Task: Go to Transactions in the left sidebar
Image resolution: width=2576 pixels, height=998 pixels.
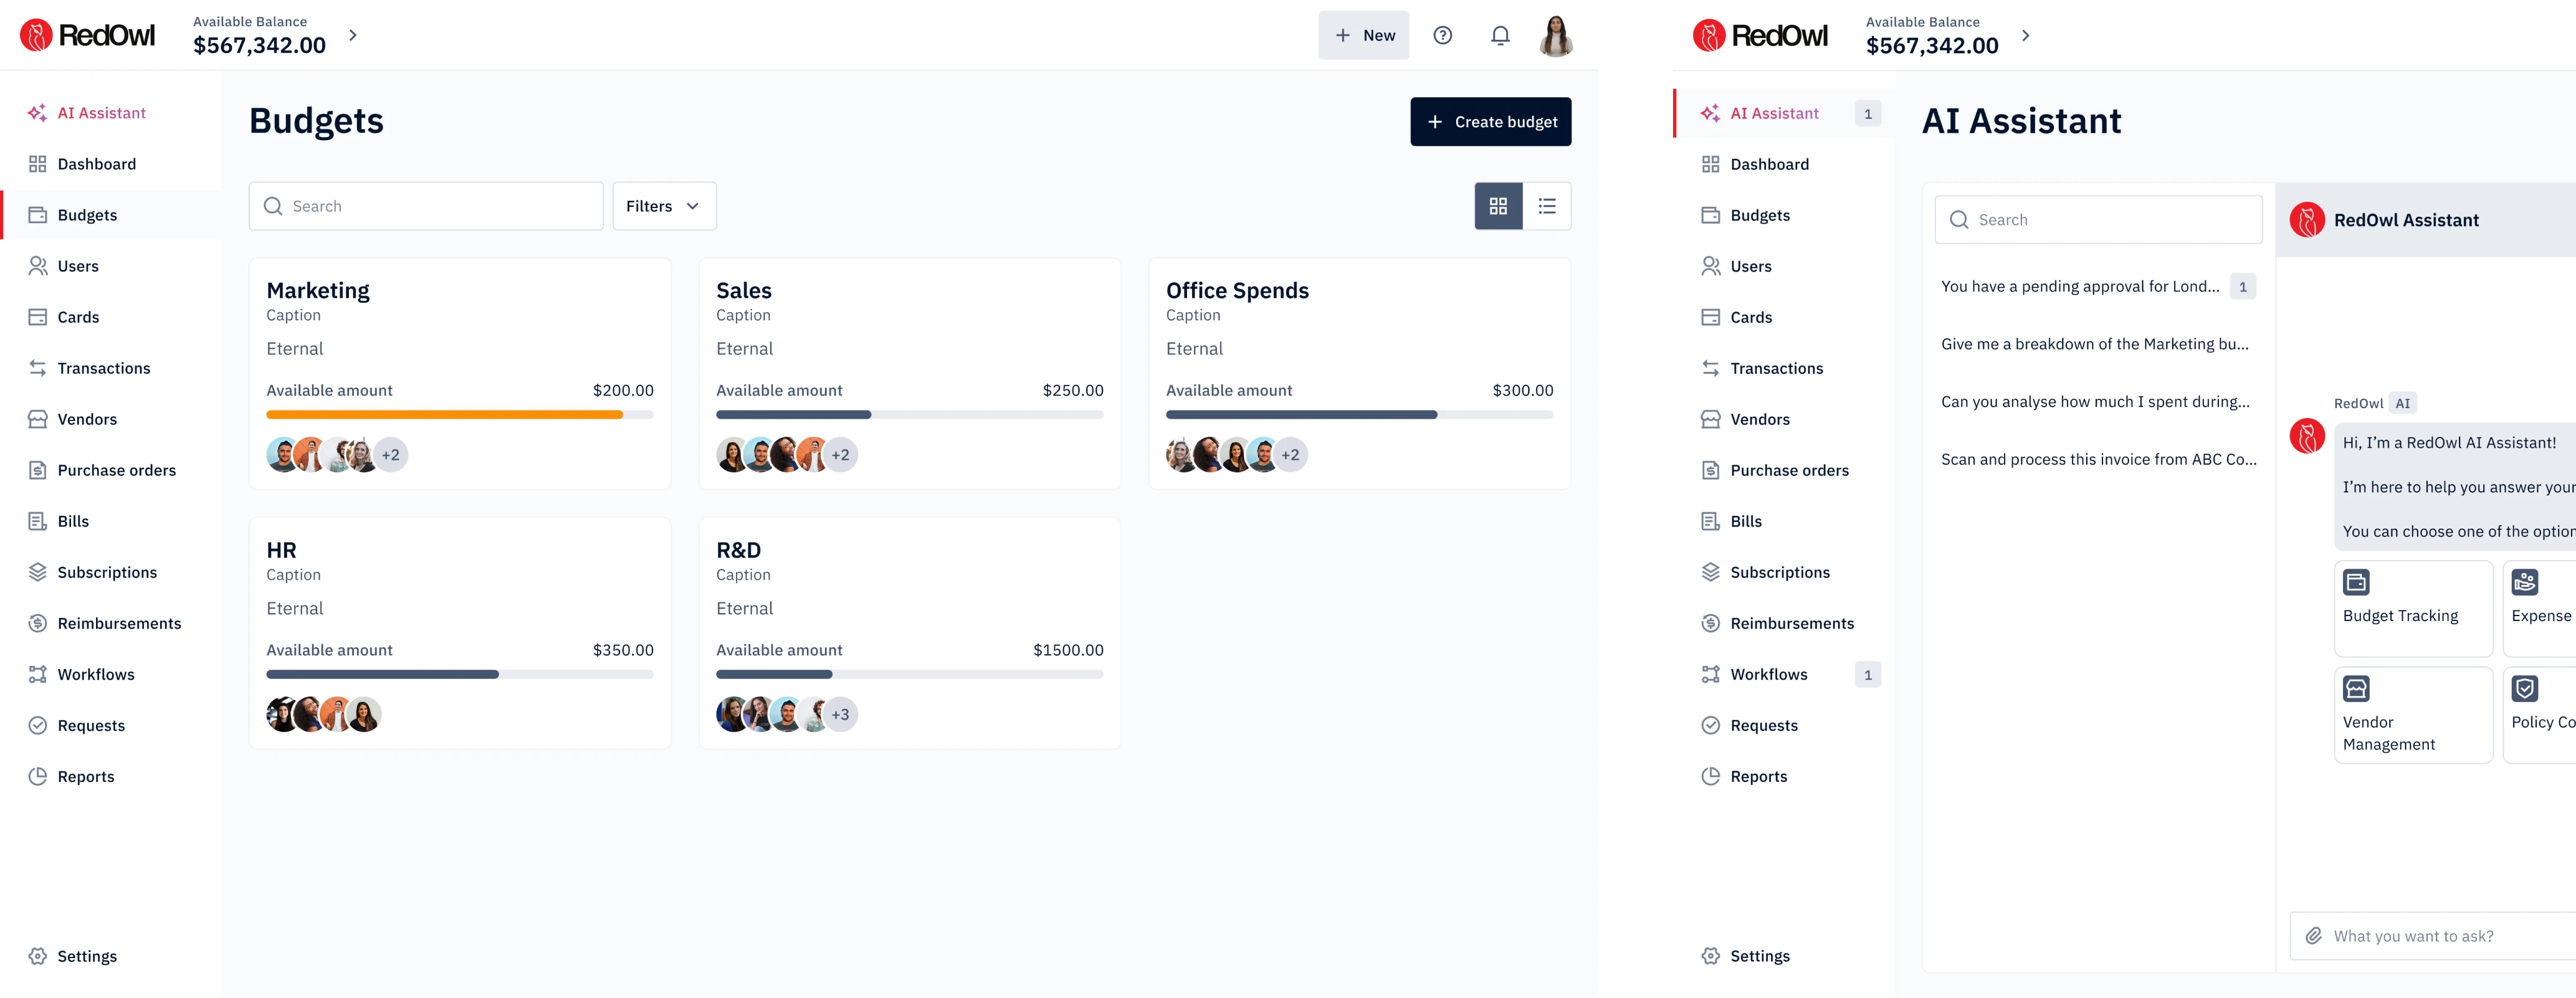Action: 103,368
